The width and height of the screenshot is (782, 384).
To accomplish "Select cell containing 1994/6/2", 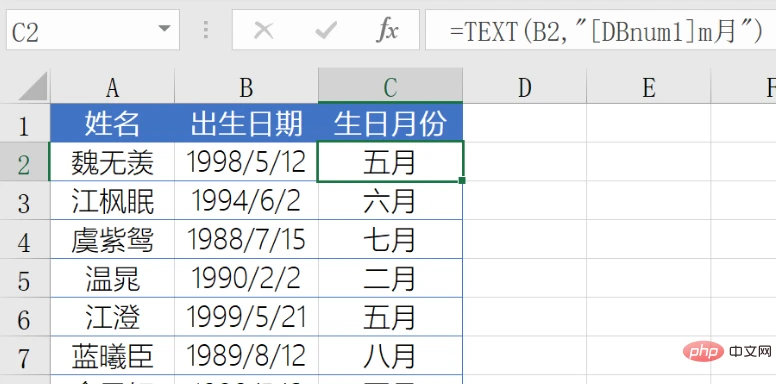I will point(246,200).
